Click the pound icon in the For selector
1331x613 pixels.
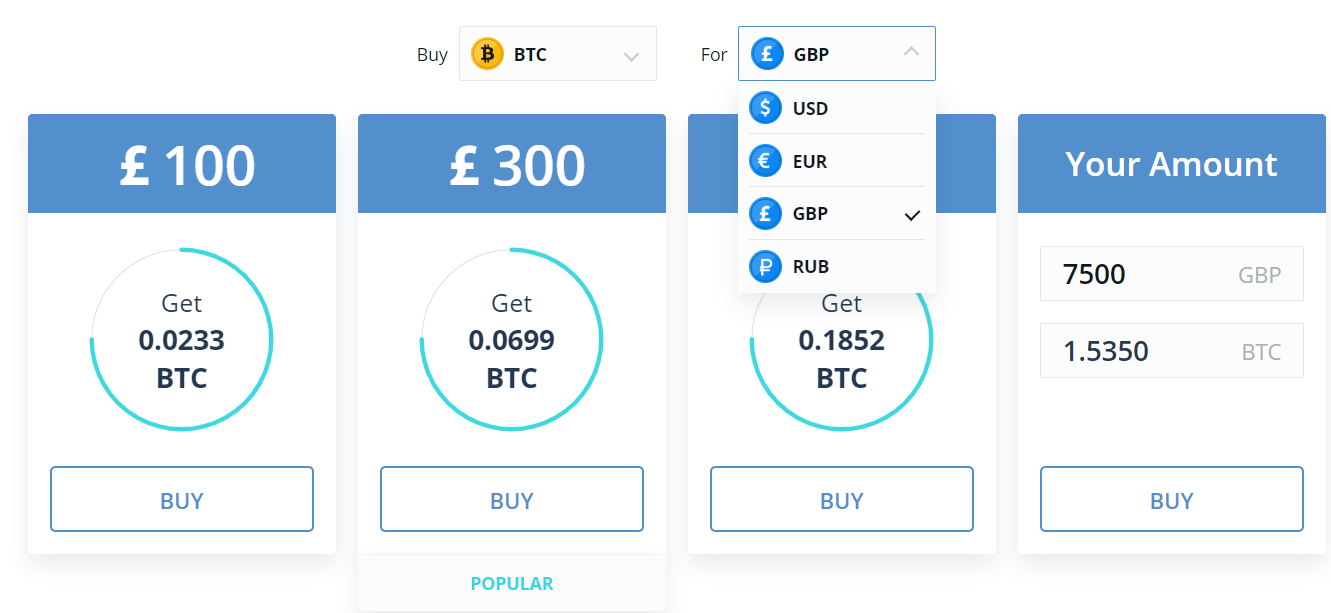click(765, 53)
